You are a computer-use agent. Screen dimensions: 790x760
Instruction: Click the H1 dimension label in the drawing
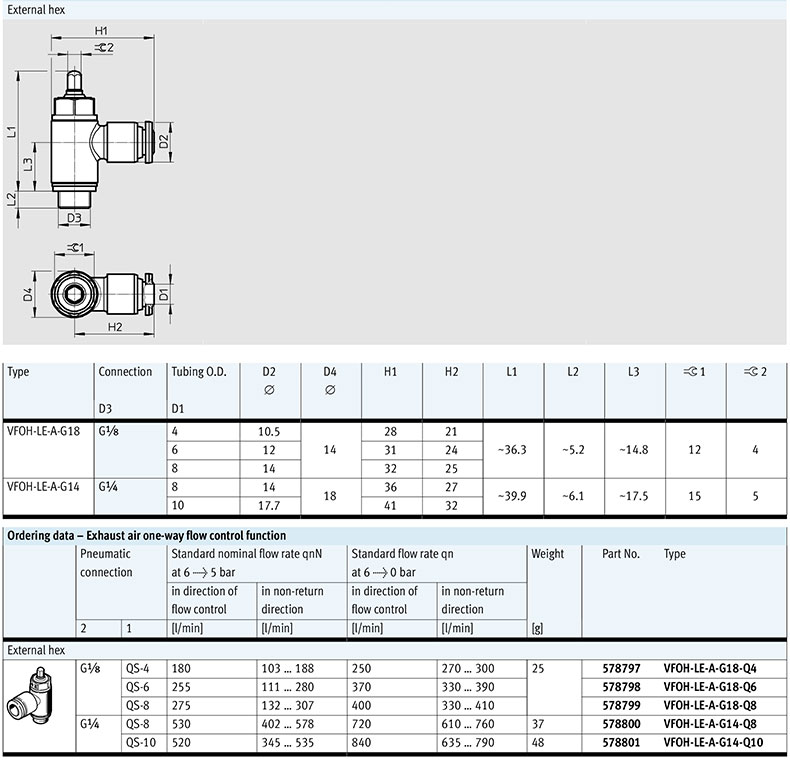[101, 31]
